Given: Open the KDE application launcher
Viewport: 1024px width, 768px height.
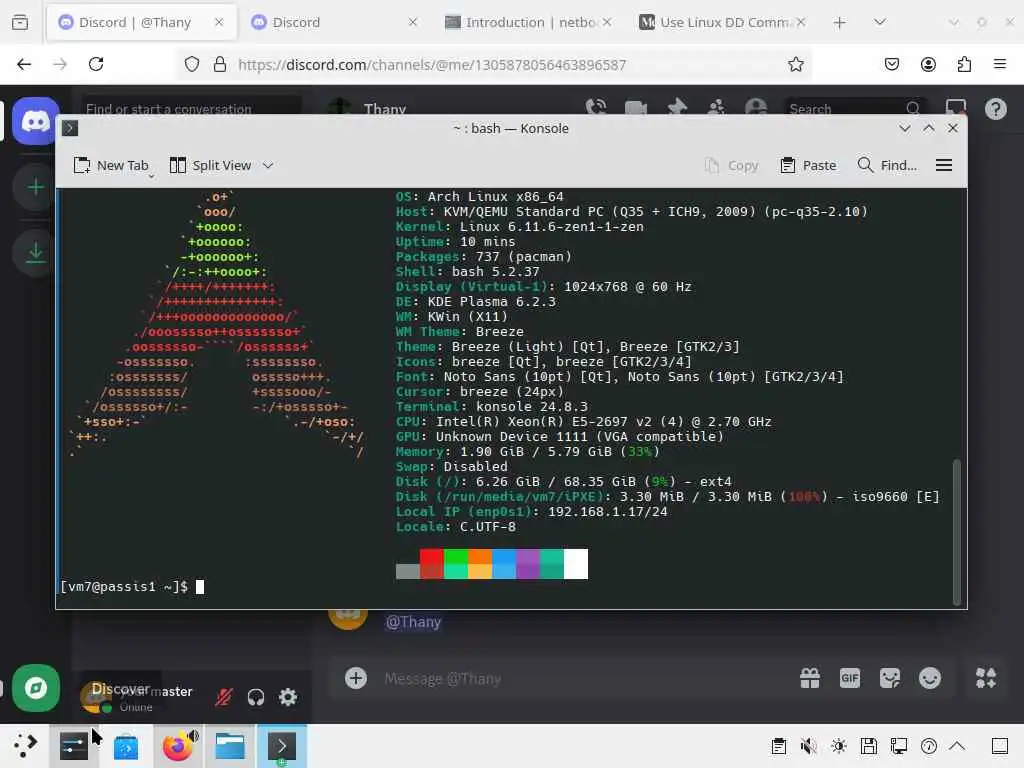Looking at the screenshot, I should (25, 746).
